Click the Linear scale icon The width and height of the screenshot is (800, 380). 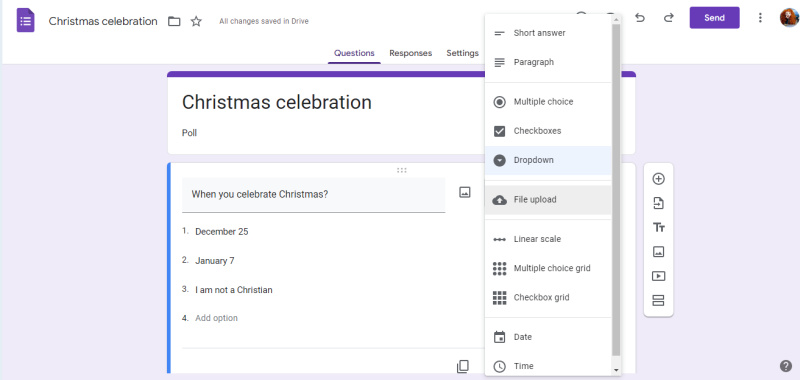pos(499,239)
